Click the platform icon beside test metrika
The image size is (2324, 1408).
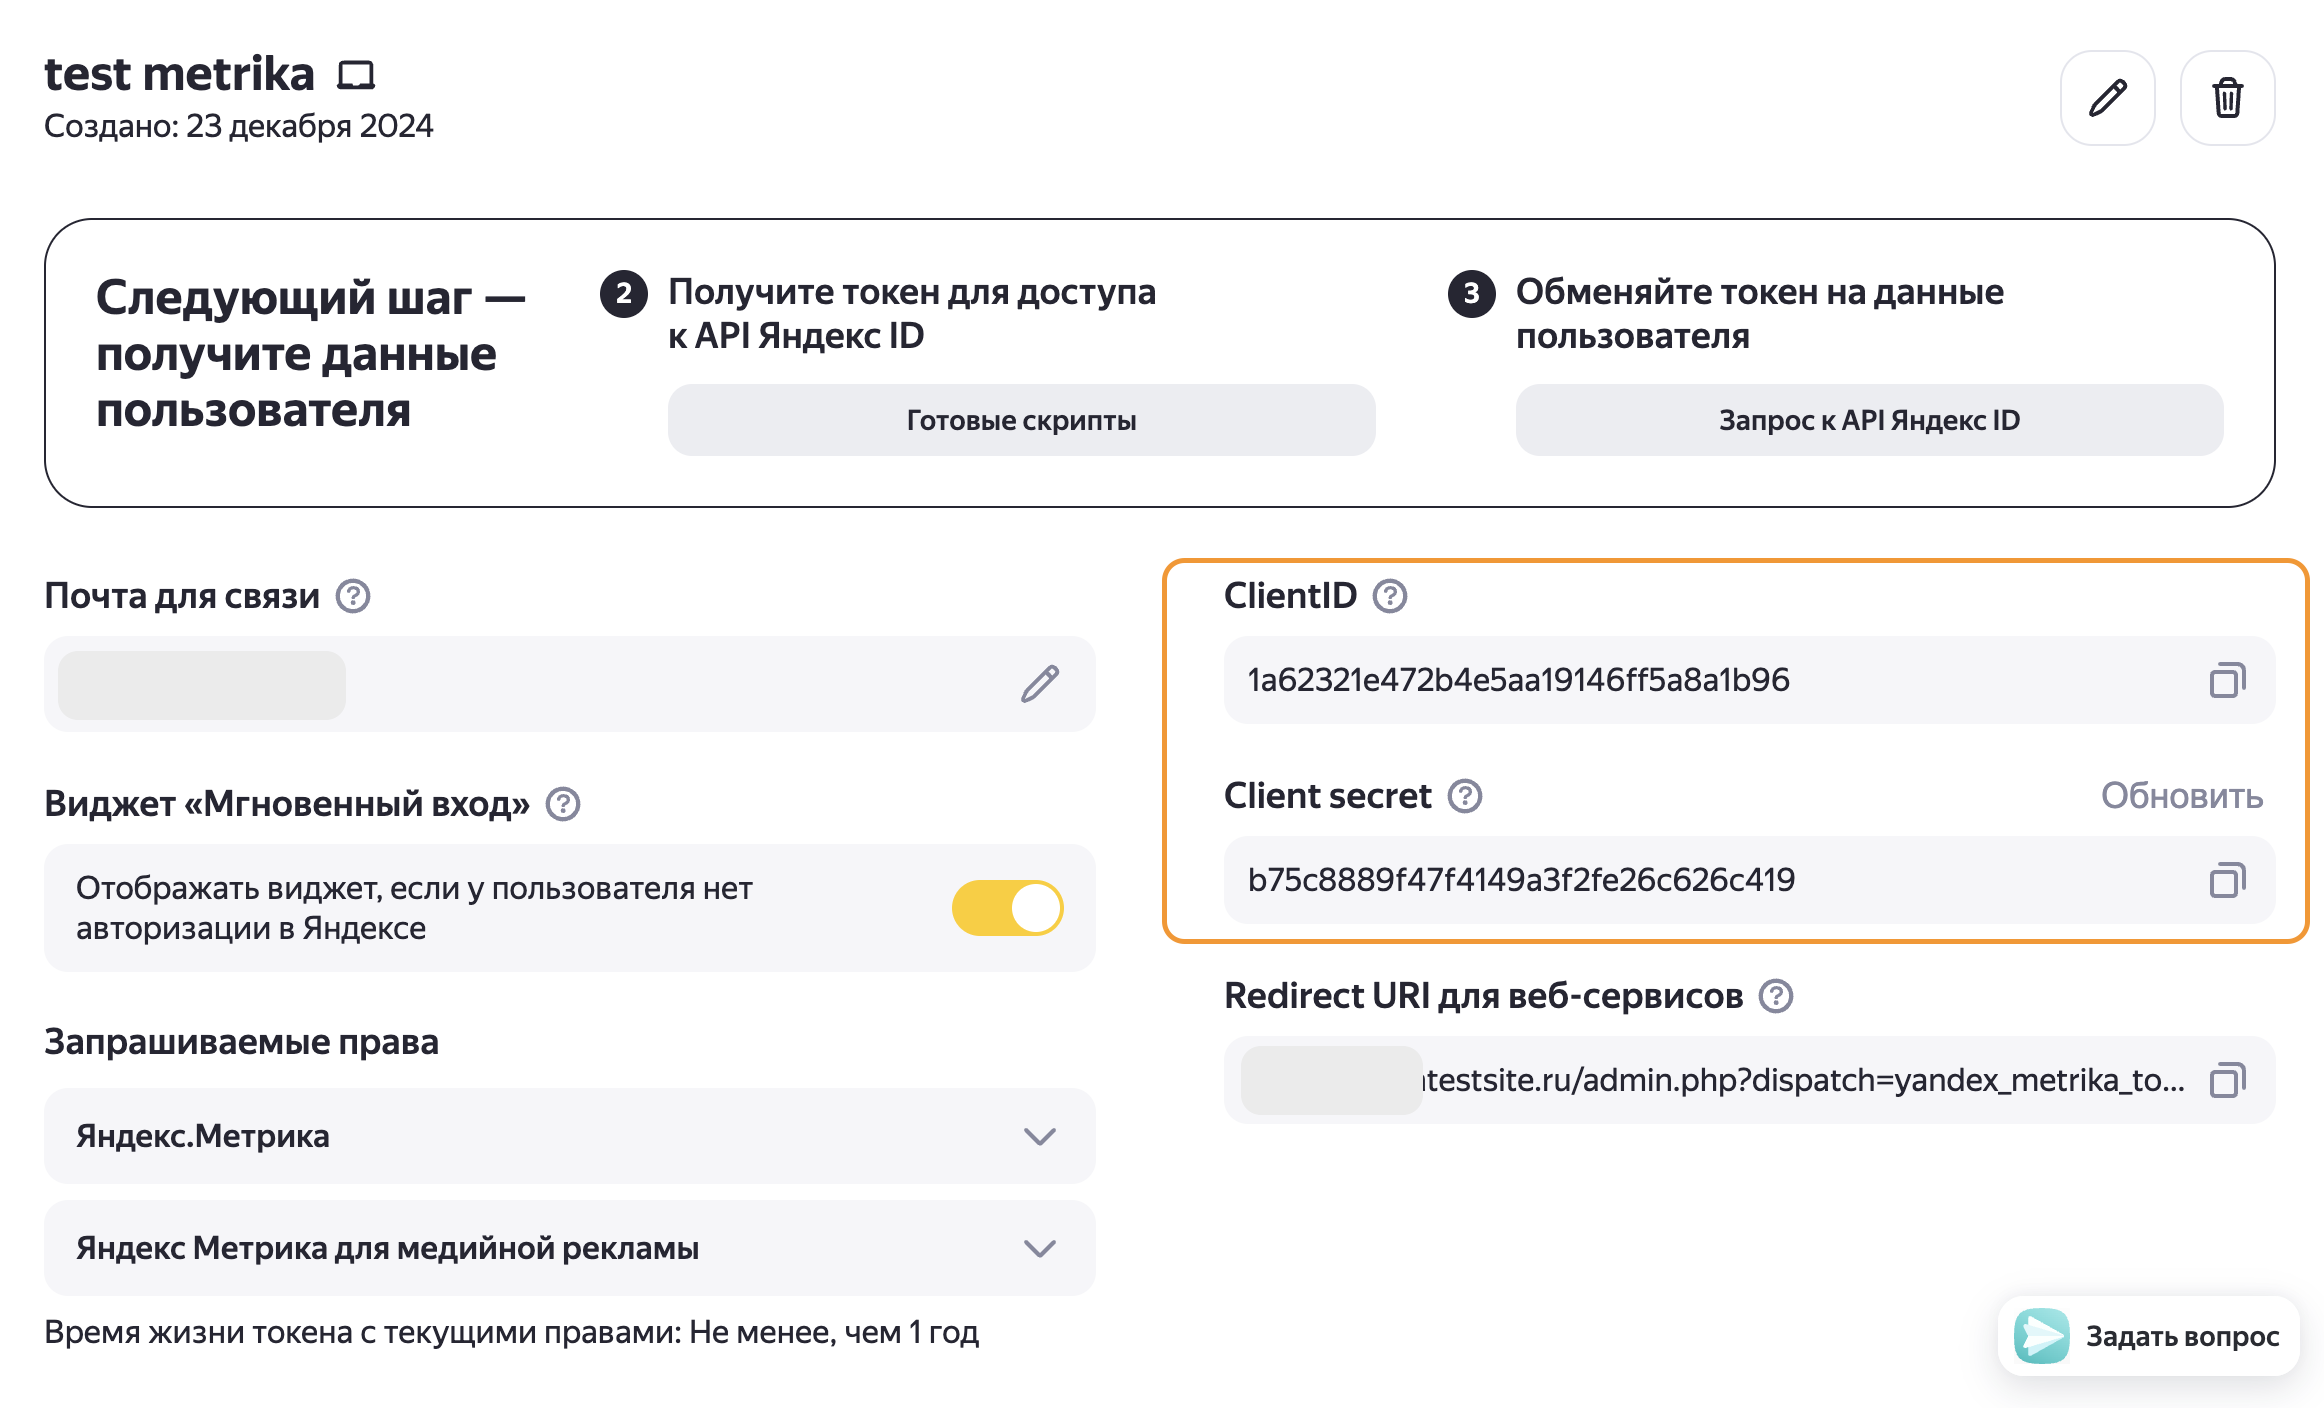(356, 75)
